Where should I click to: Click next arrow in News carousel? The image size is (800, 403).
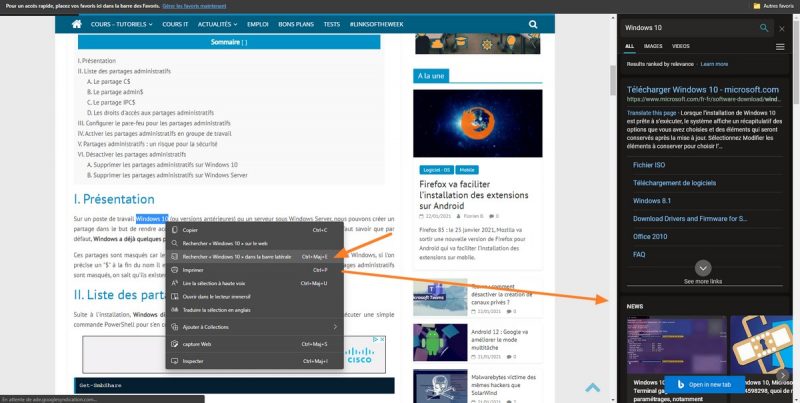785,375
